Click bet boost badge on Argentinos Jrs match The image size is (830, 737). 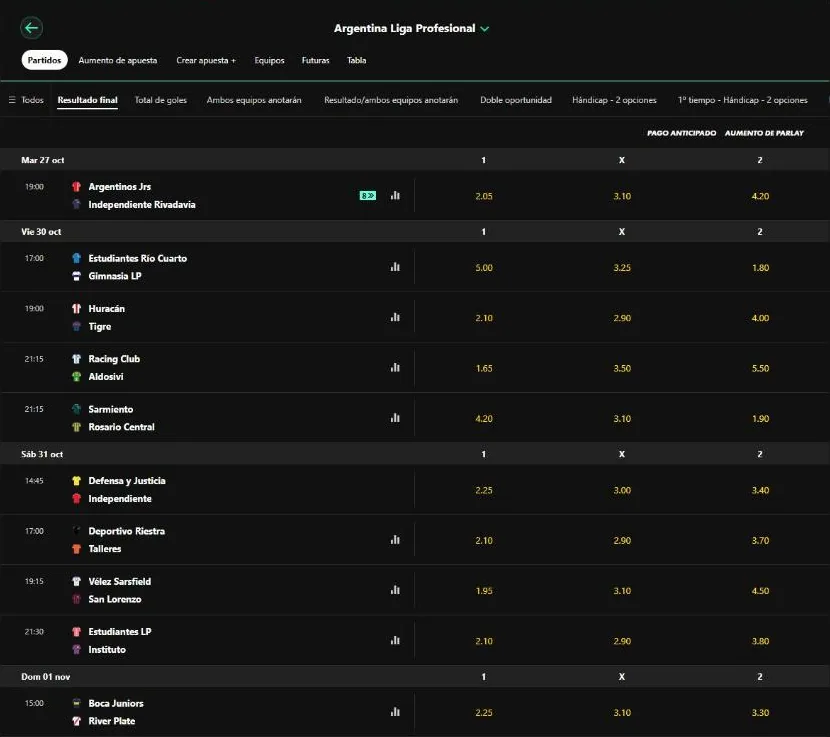tap(368, 196)
